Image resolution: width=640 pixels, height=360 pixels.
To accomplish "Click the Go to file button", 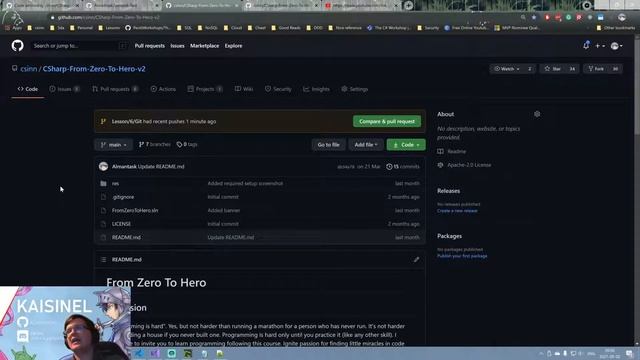I will 329,145.
